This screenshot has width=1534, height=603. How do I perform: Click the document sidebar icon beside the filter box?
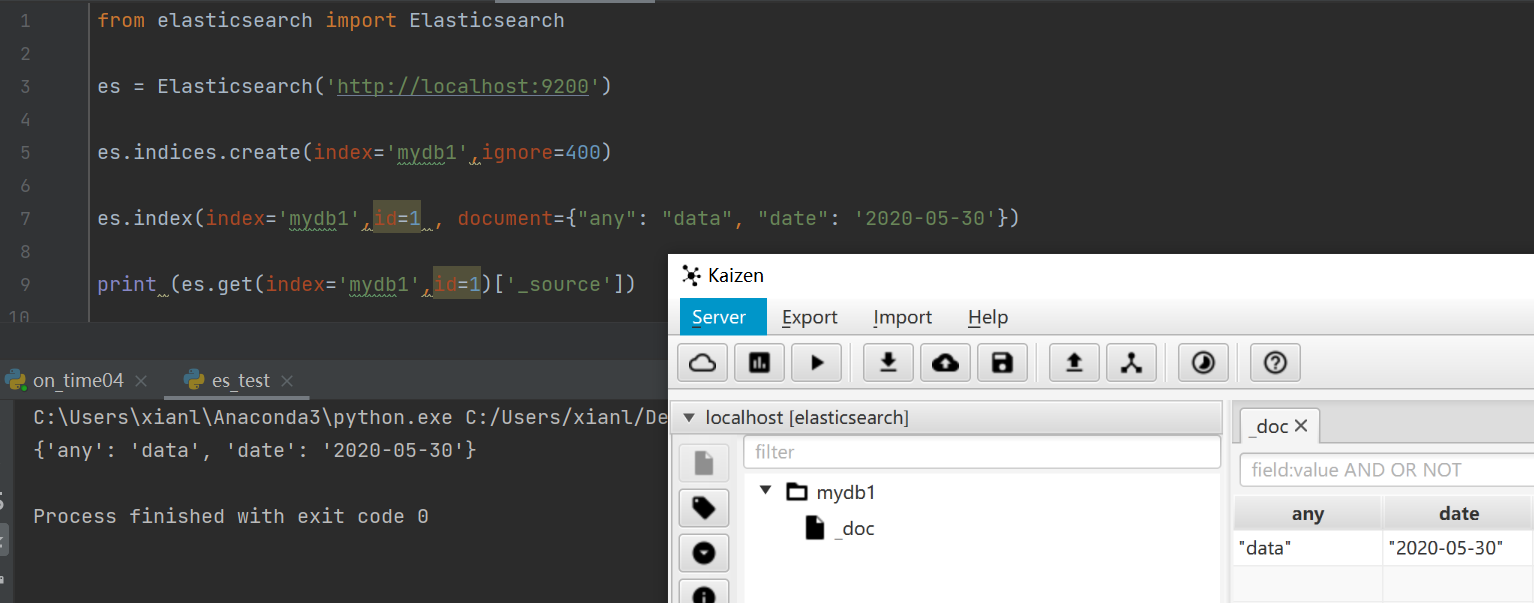point(704,463)
